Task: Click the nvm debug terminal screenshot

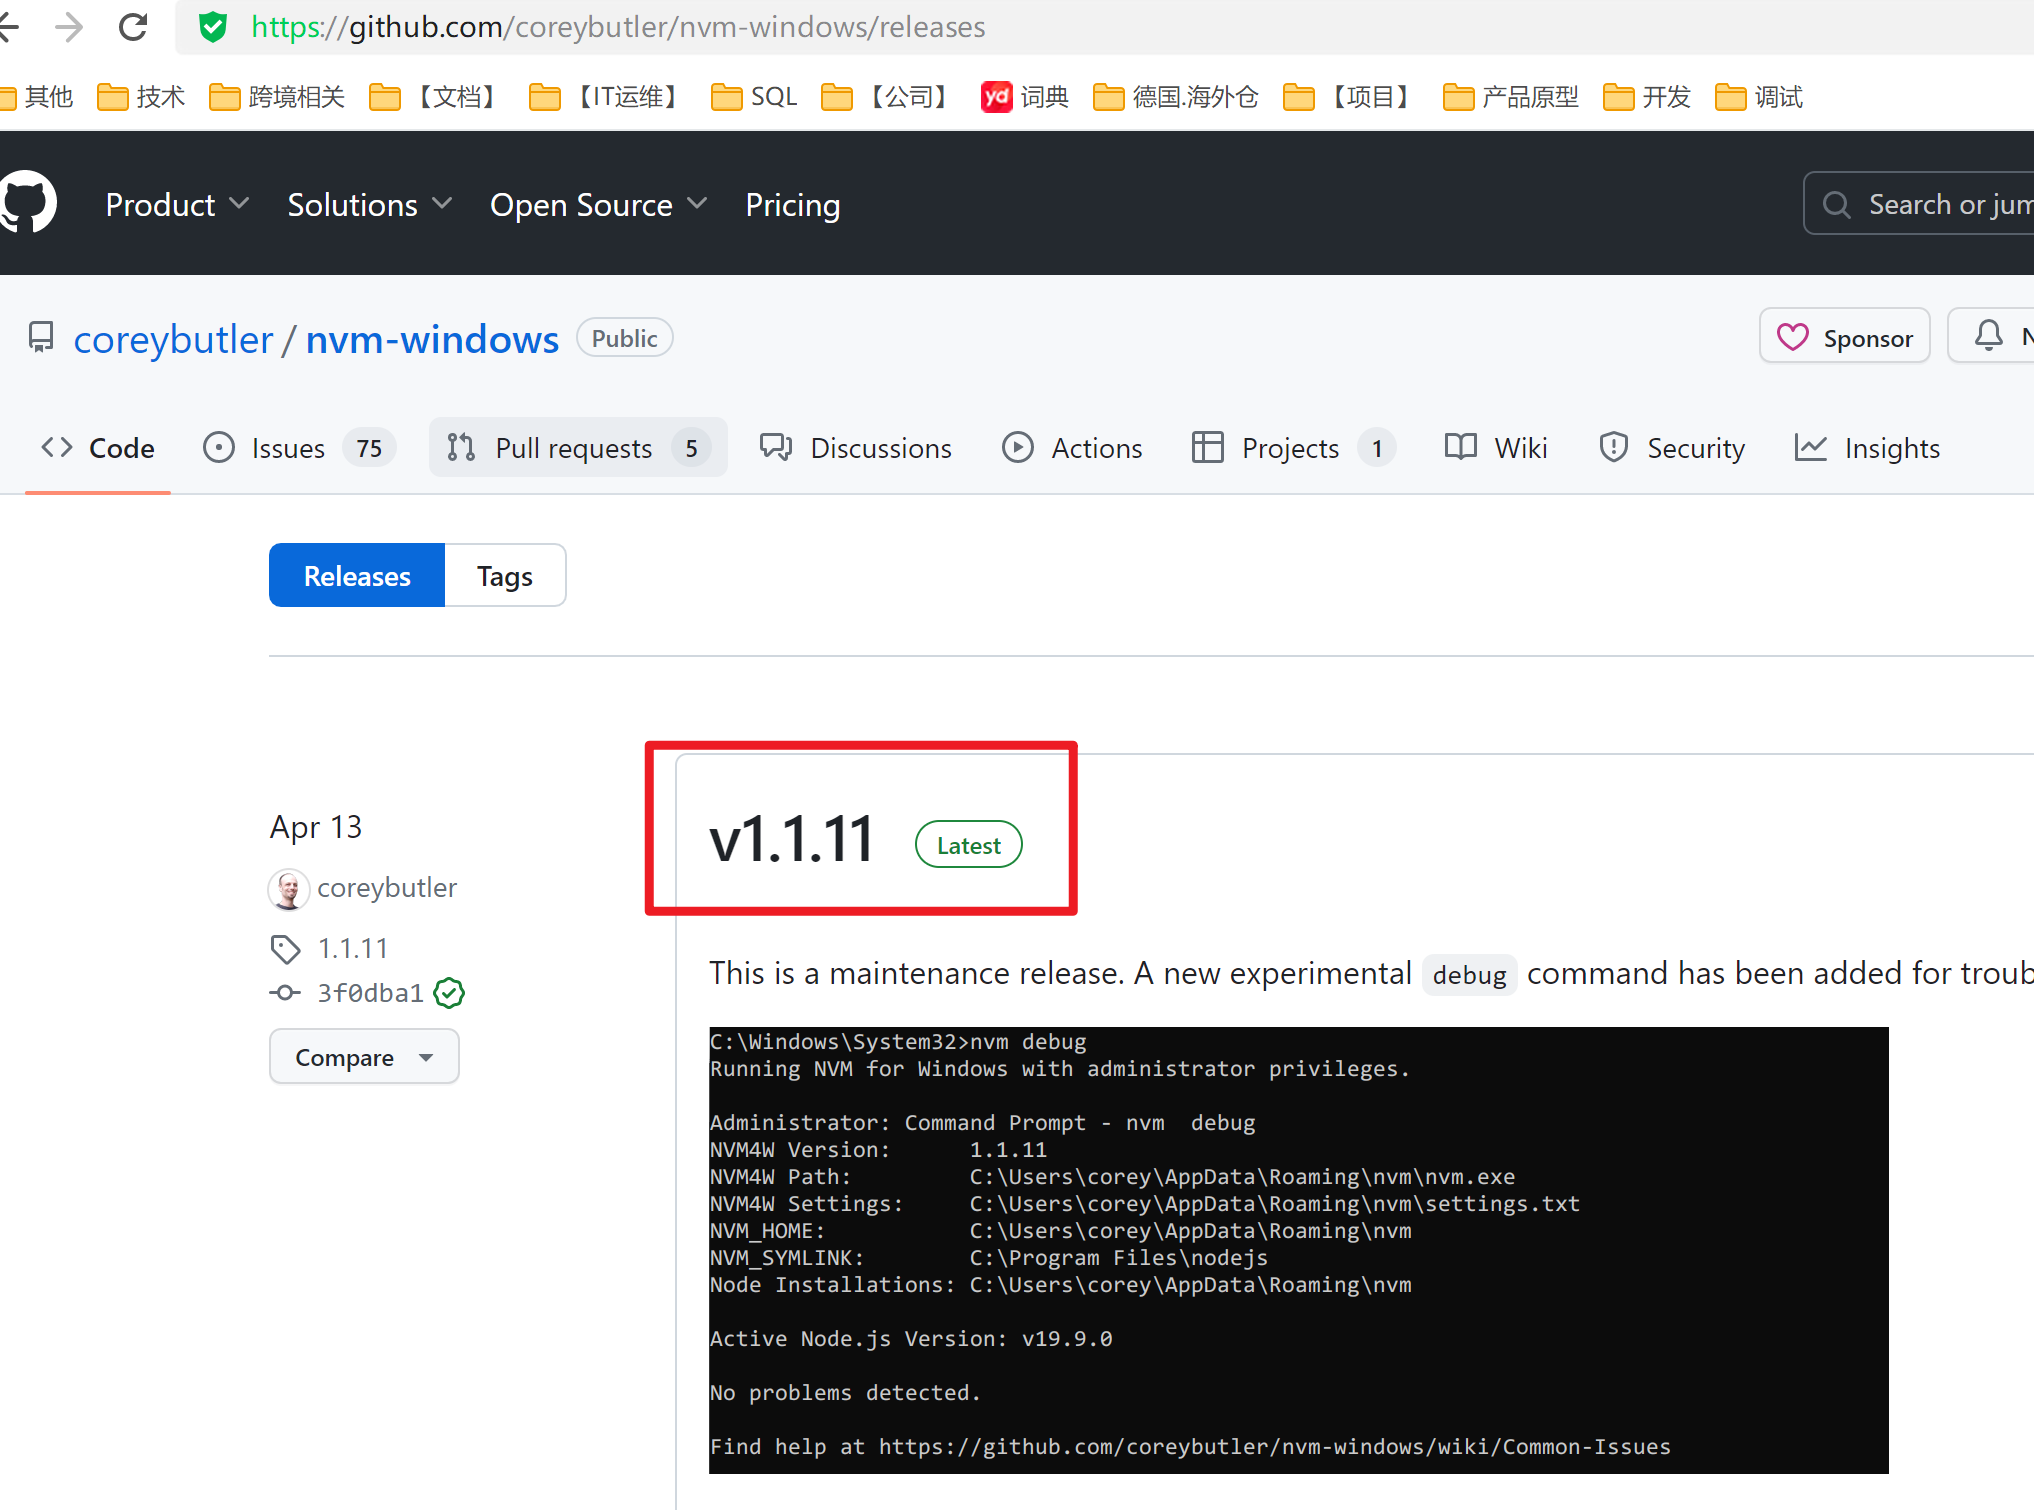Action: (1298, 1250)
